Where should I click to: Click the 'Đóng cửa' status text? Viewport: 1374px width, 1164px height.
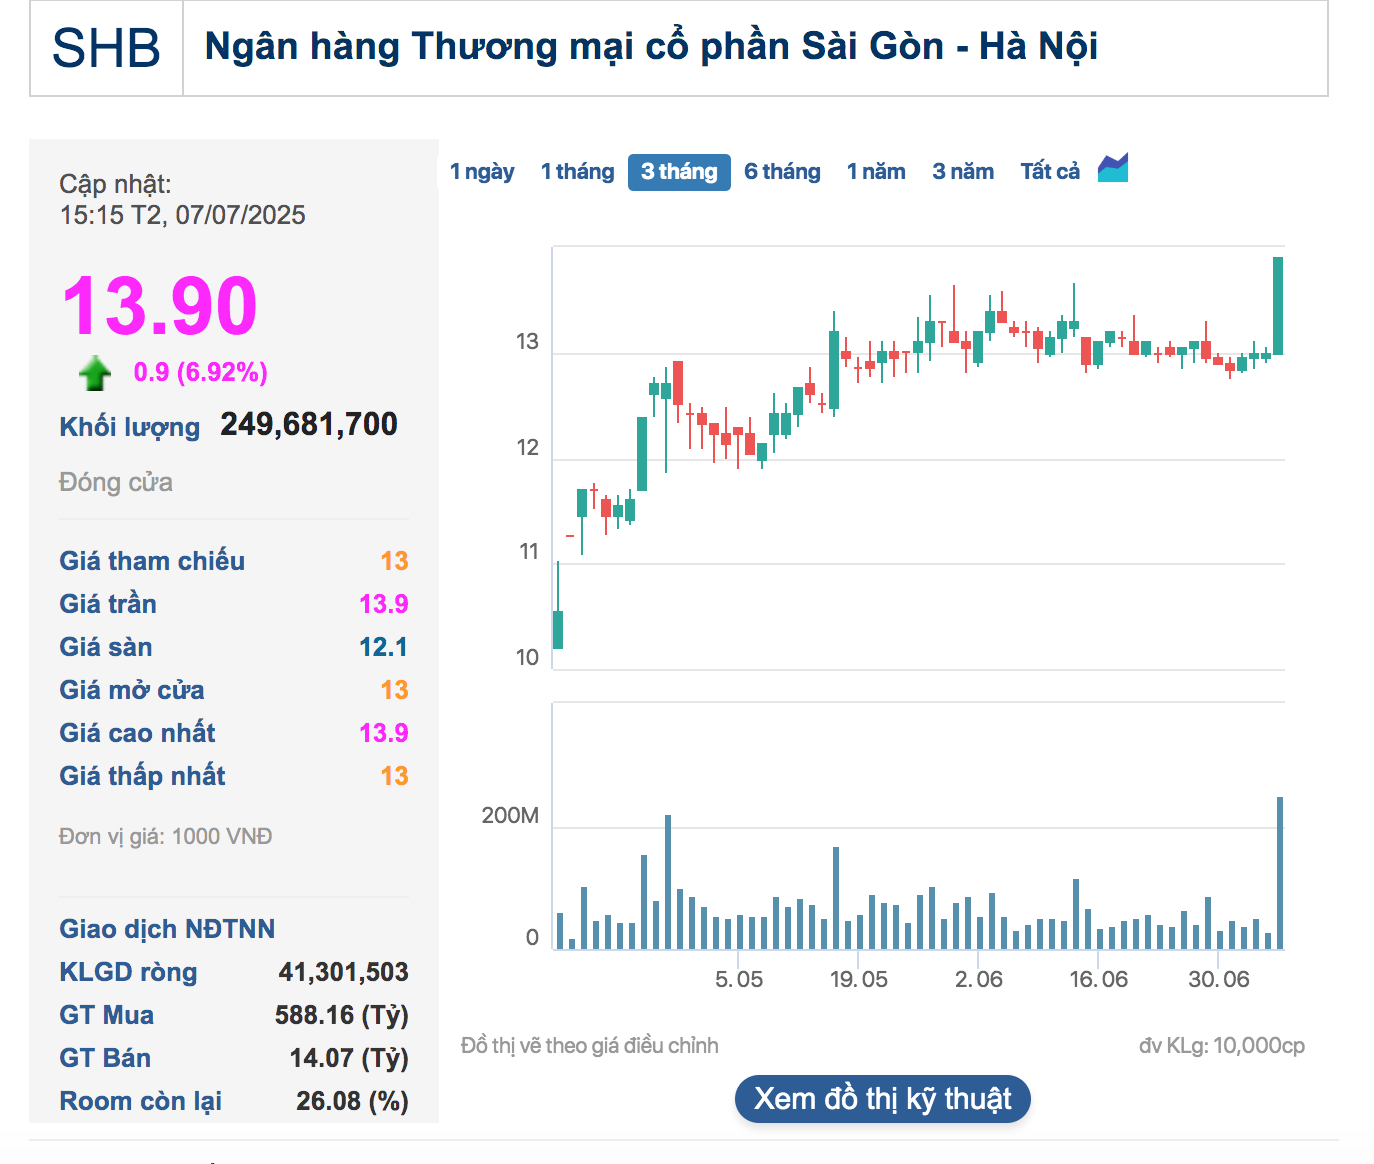[116, 482]
